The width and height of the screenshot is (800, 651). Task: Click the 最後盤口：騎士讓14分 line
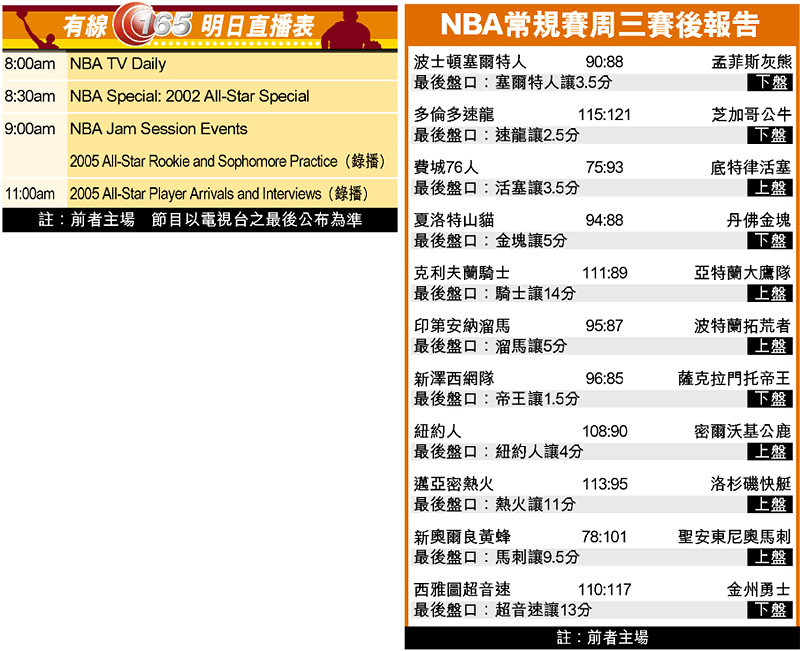[494, 293]
